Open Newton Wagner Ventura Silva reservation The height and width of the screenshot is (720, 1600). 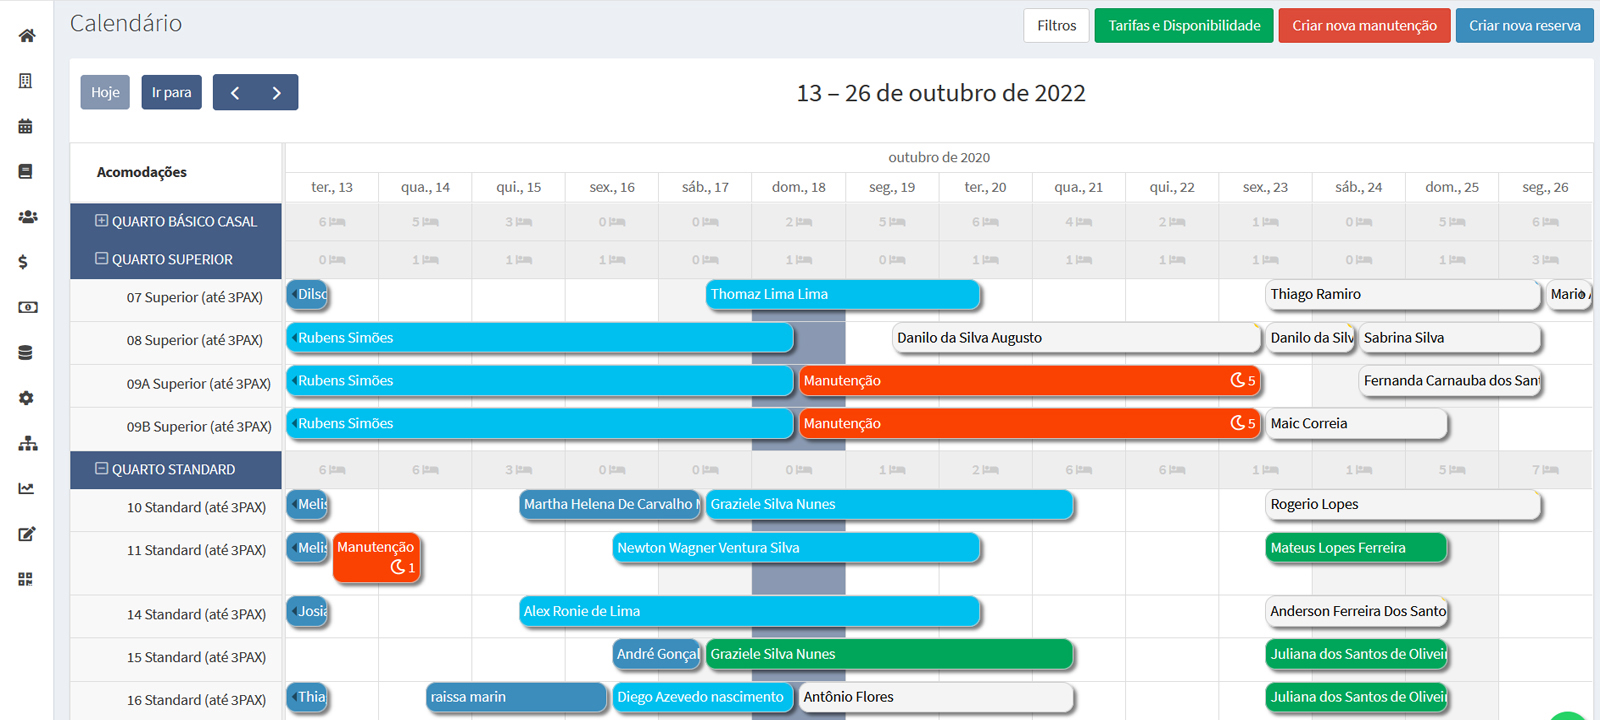[x=796, y=548]
